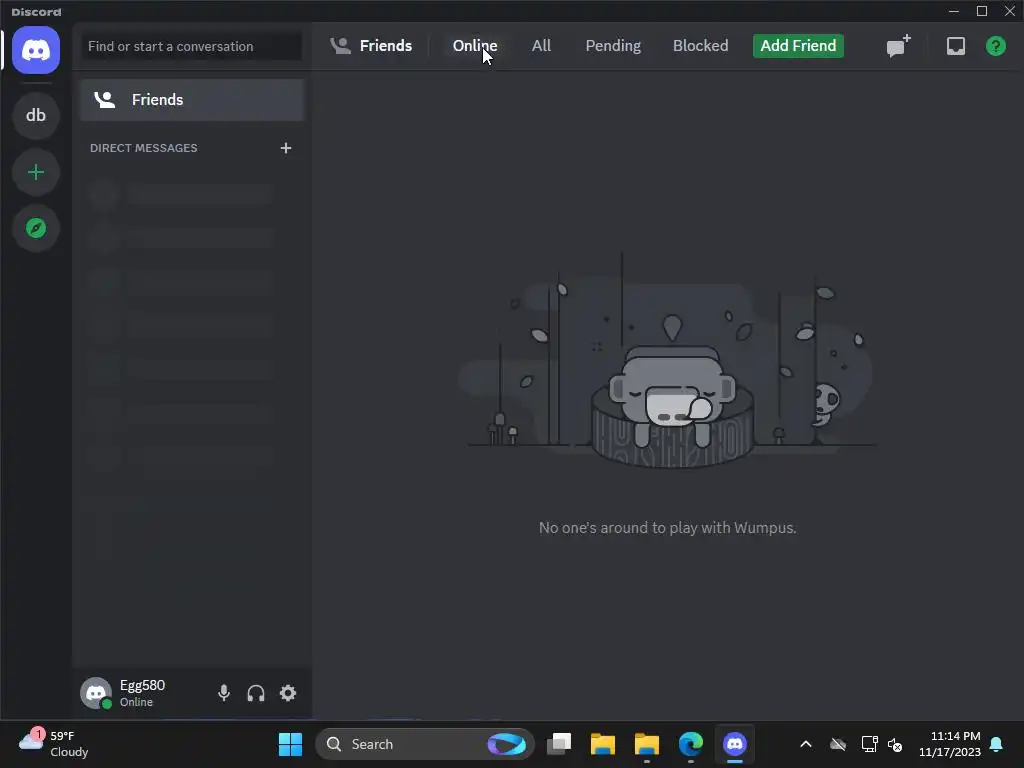Image resolution: width=1024 pixels, height=768 pixels.
Task: Open Windows Start menu
Action: [290, 744]
